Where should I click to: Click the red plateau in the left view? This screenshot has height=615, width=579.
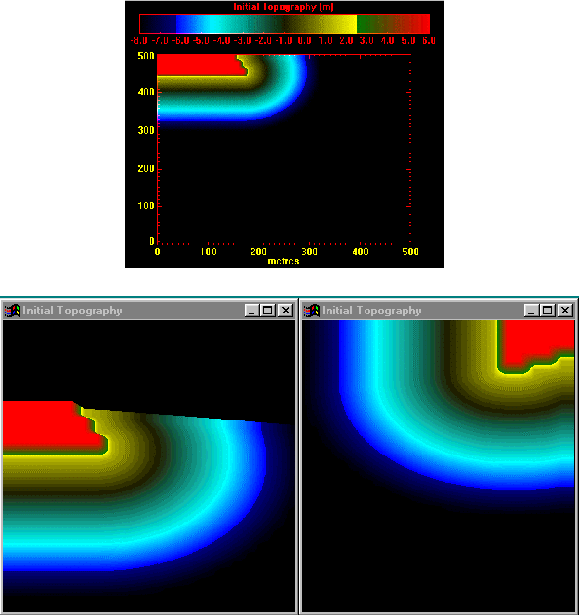click(x=47, y=428)
